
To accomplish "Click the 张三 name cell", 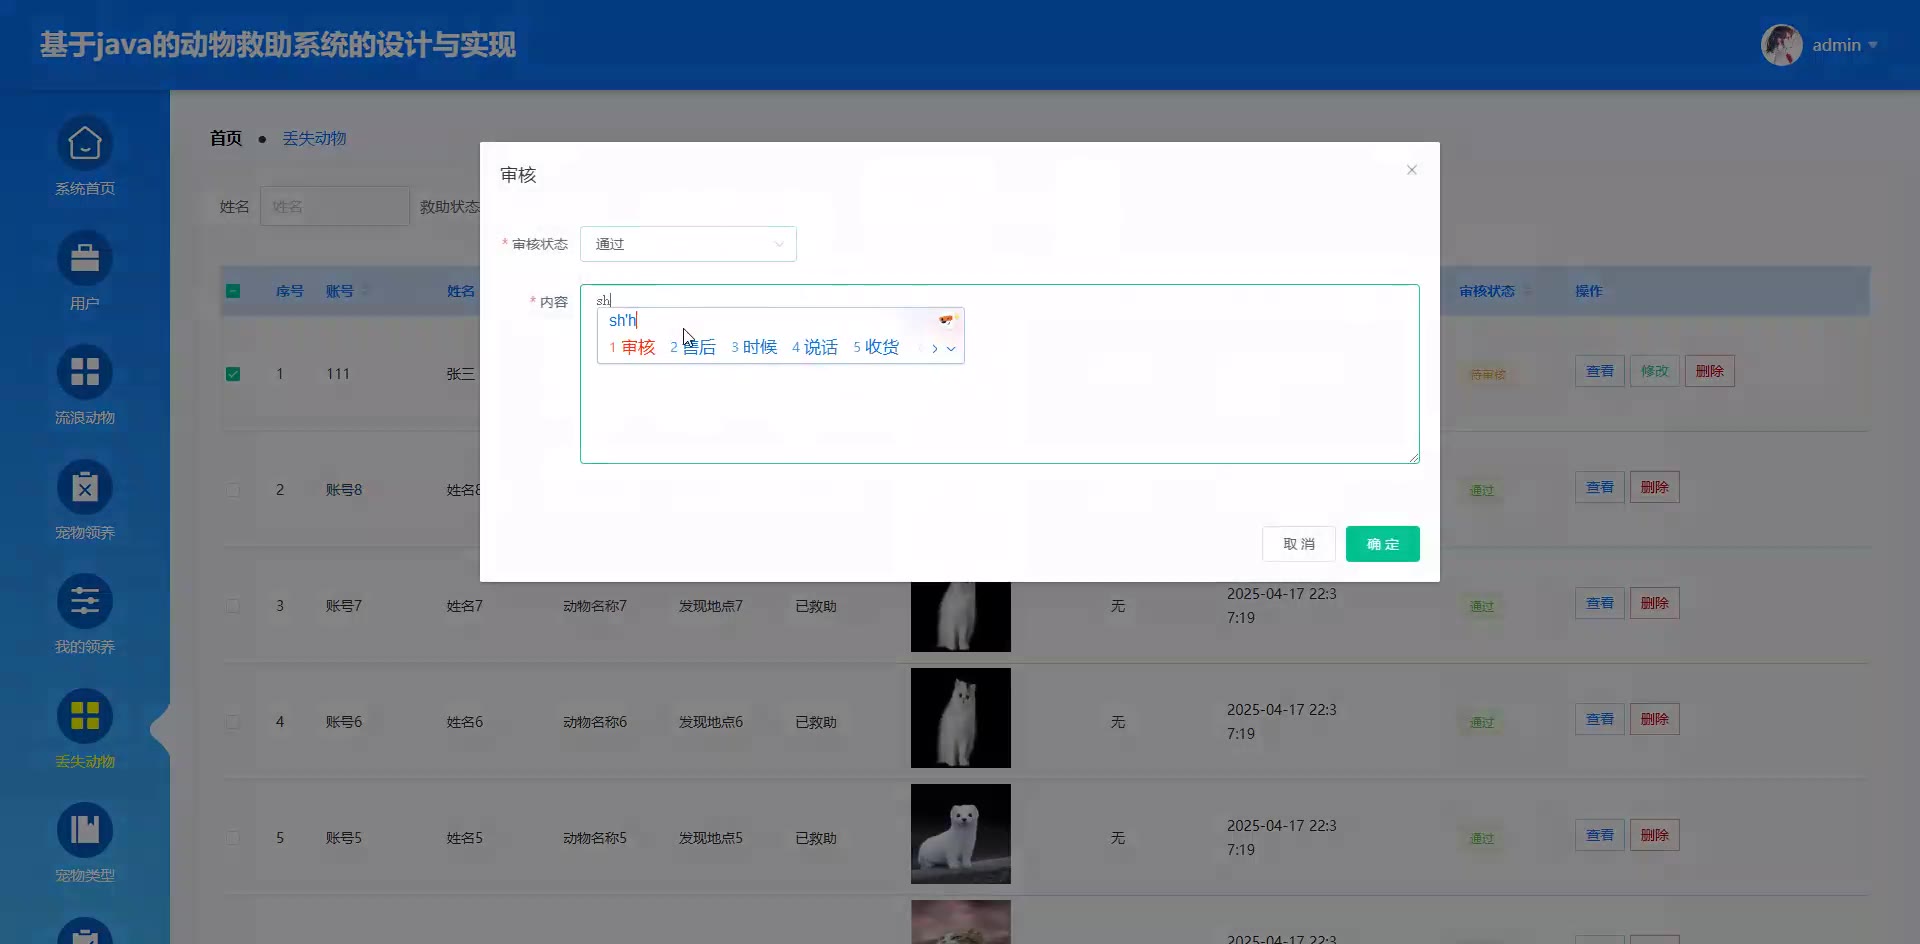I will coord(460,374).
